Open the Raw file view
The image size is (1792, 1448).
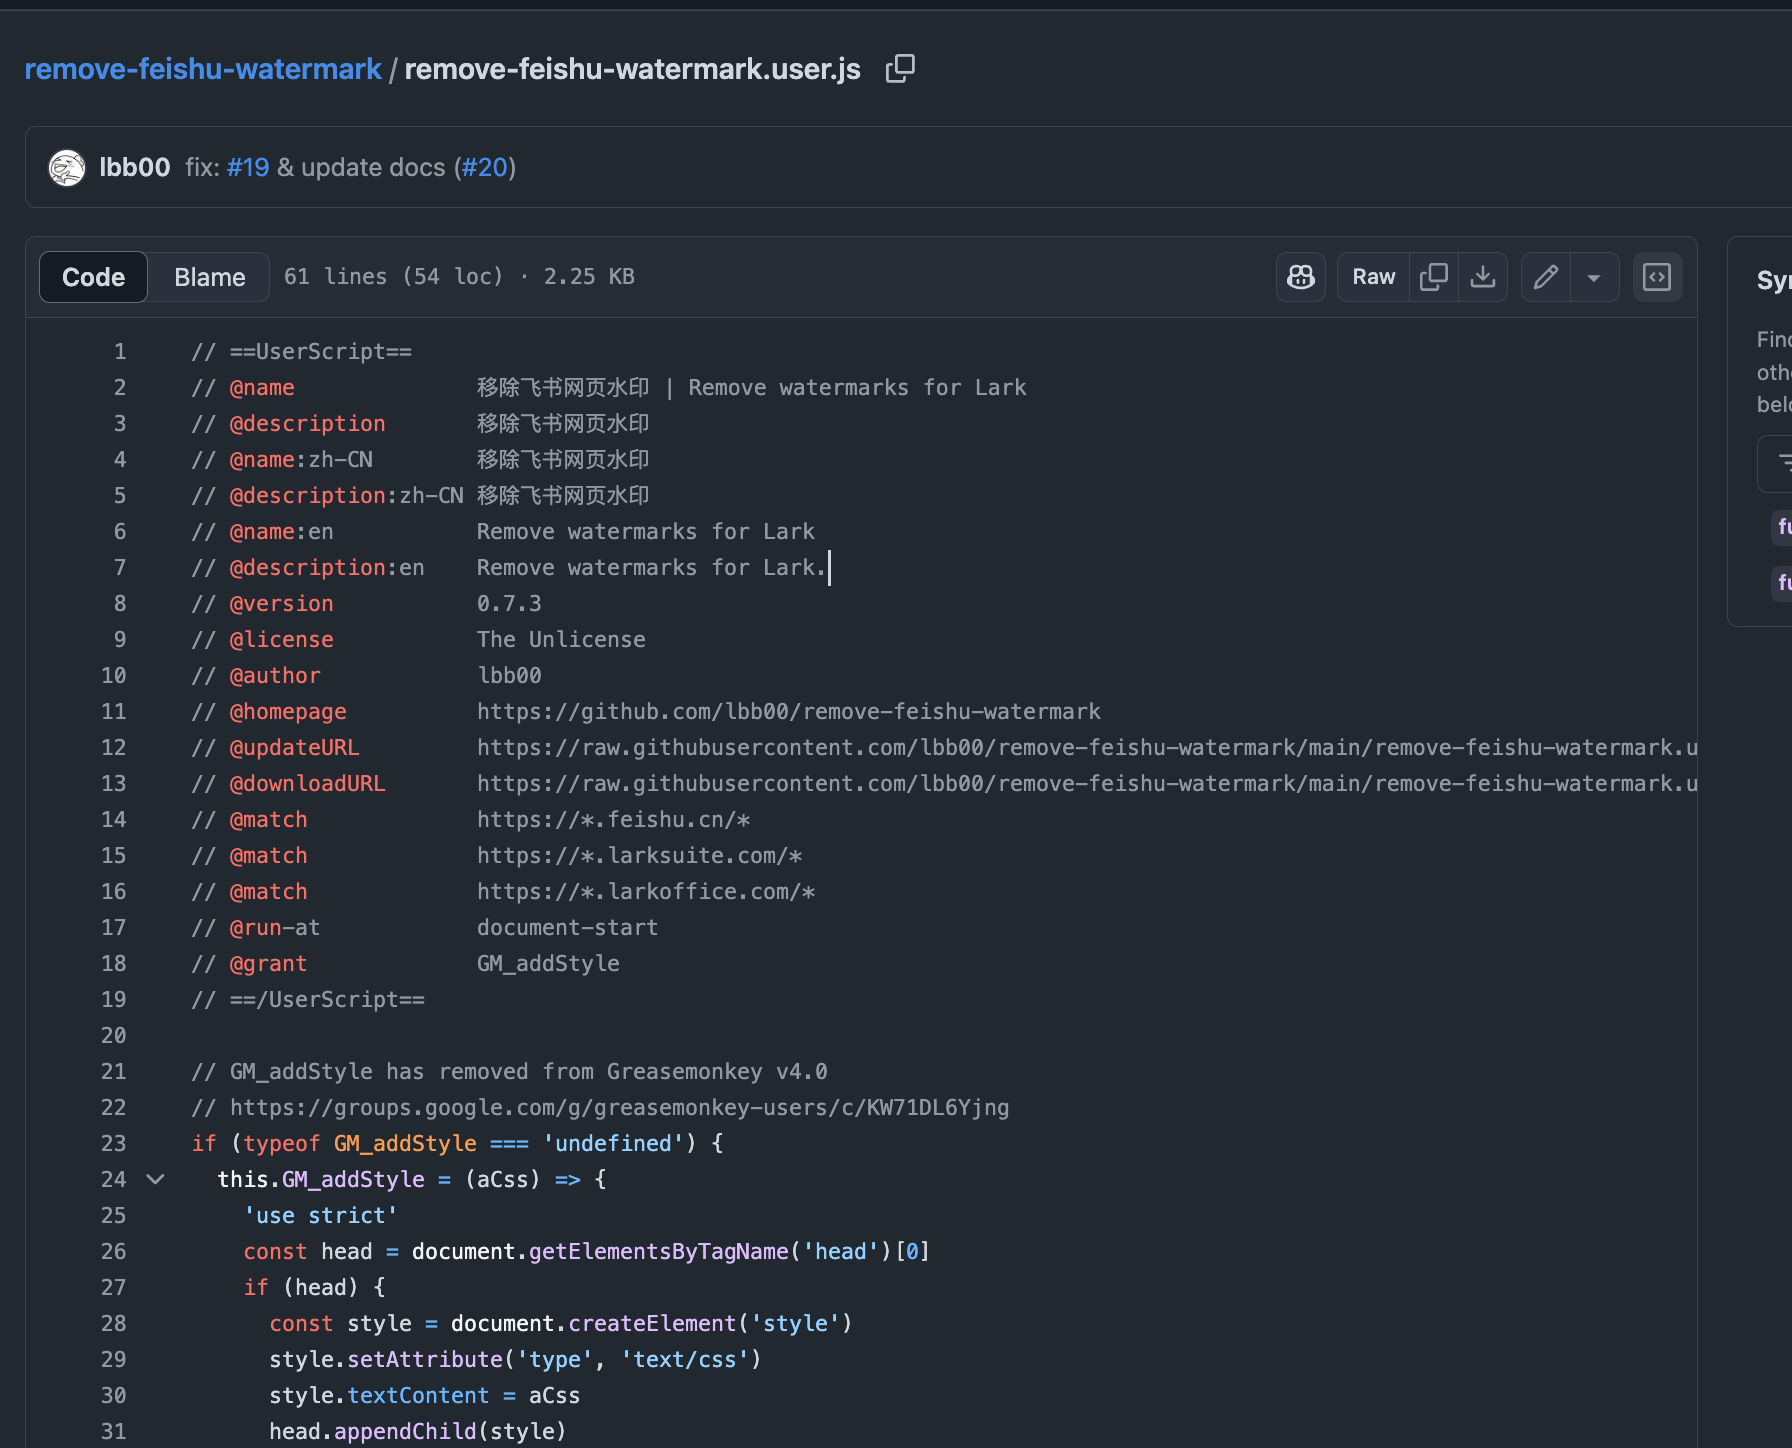click(x=1374, y=277)
